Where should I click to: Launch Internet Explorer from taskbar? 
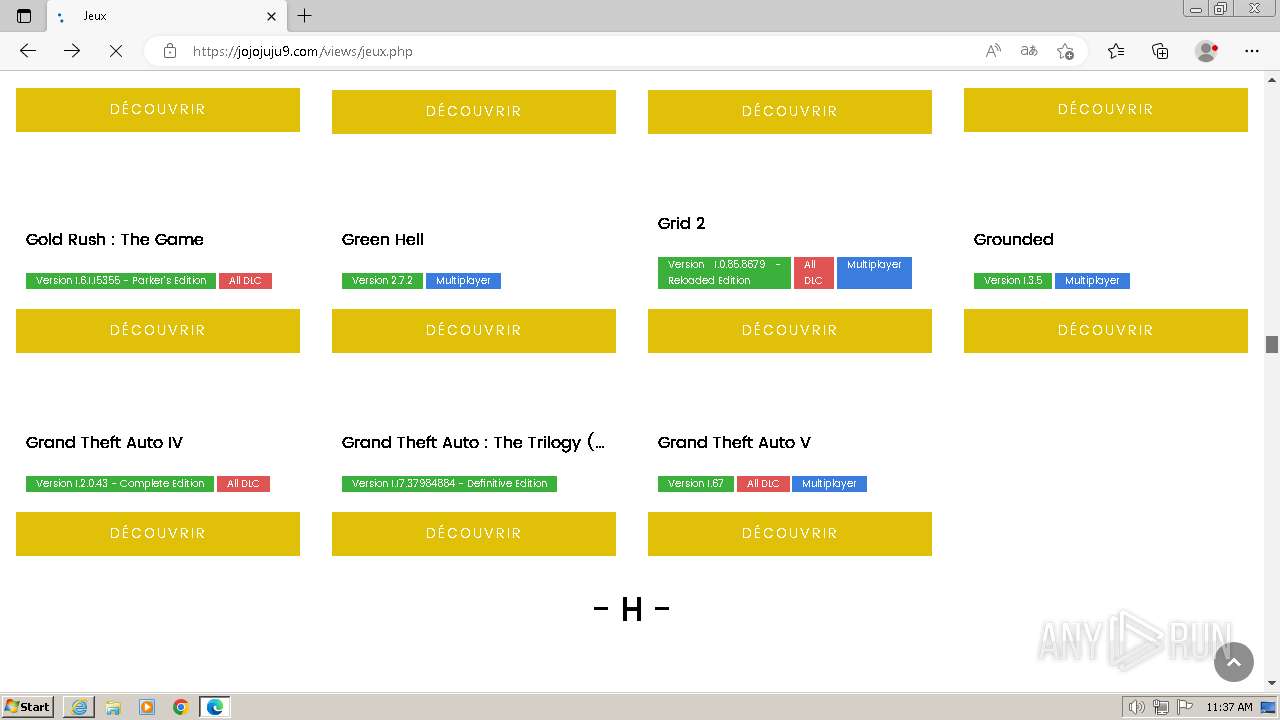pyautogui.click(x=79, y=707)
